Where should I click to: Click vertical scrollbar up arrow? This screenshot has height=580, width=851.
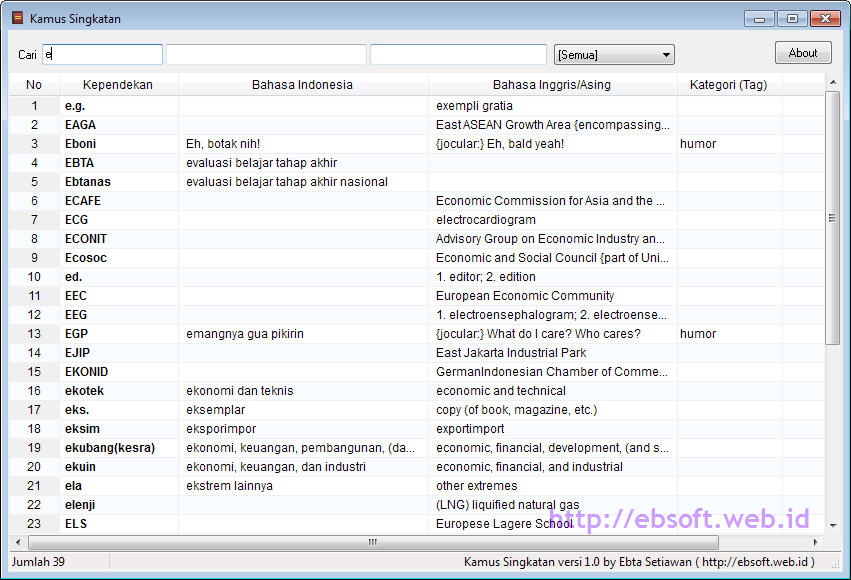pos(833,82)
